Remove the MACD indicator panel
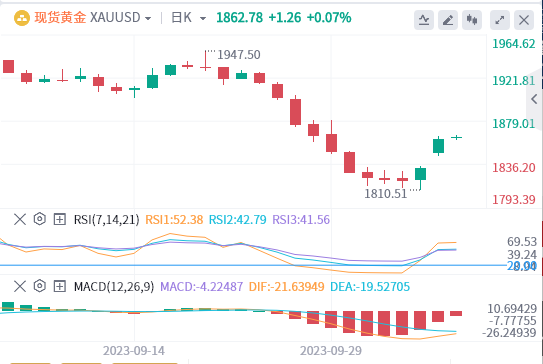The height and width of the screenshot is (364, 543). click(x=20, y=286)
